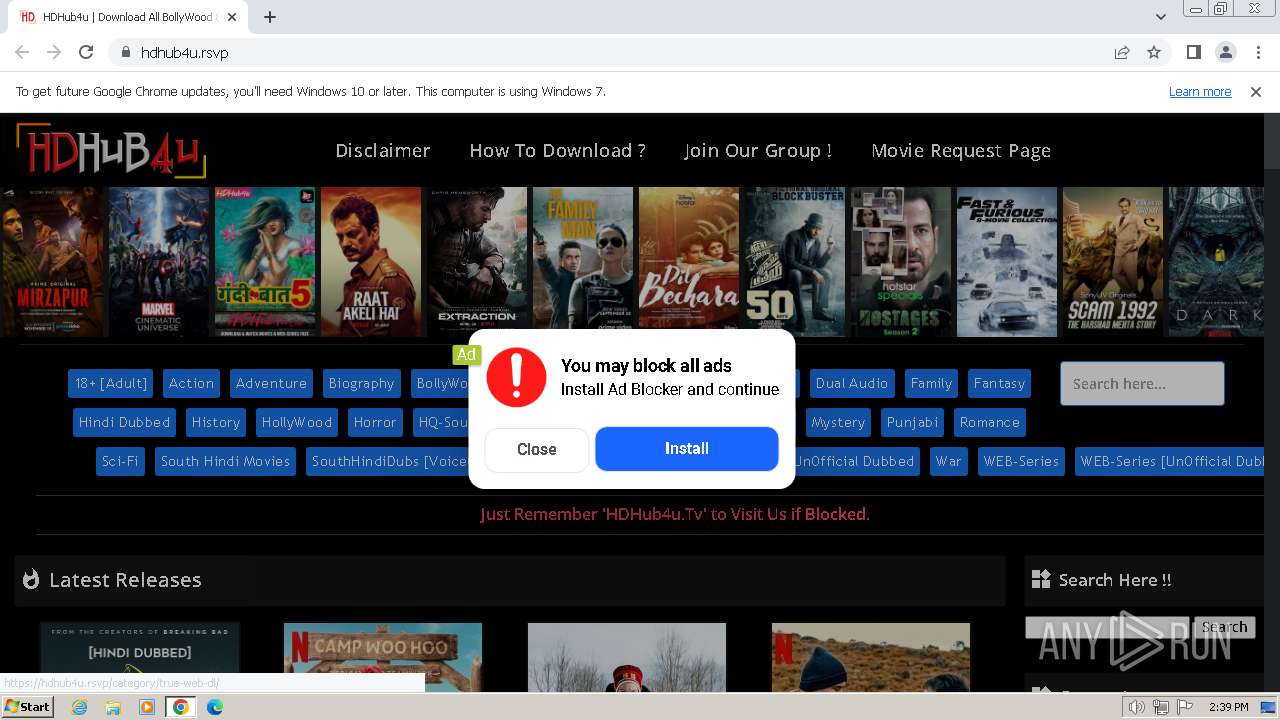Dismiss the Chrome update notice bar
1280x720 pixels.
(1256, 92)
